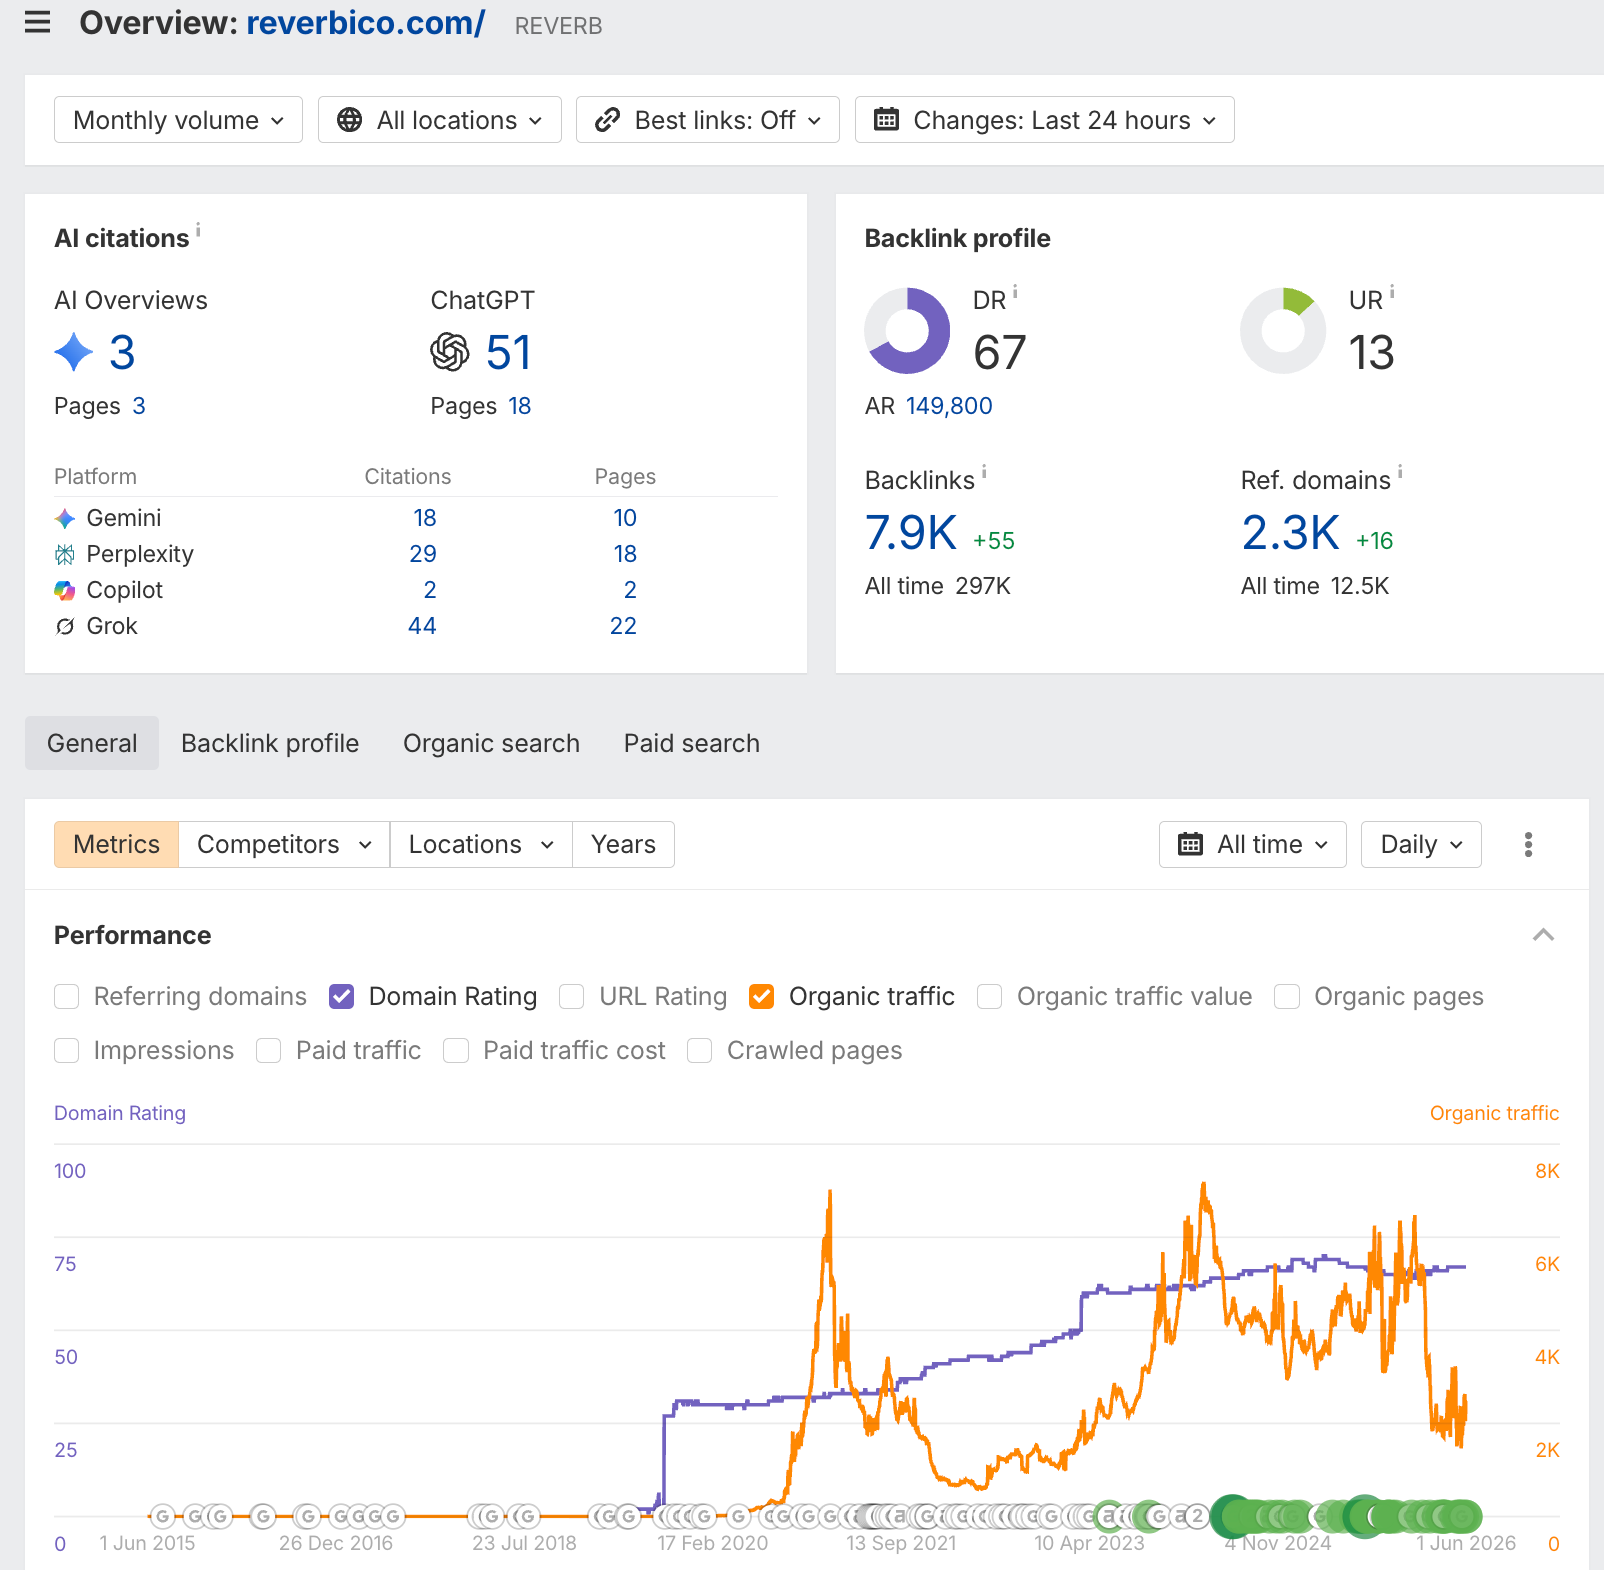The height and width of the screenshot is (1570, 1604).
Task: Click the Gemini platform icon
Action: (x=65, y=518)
